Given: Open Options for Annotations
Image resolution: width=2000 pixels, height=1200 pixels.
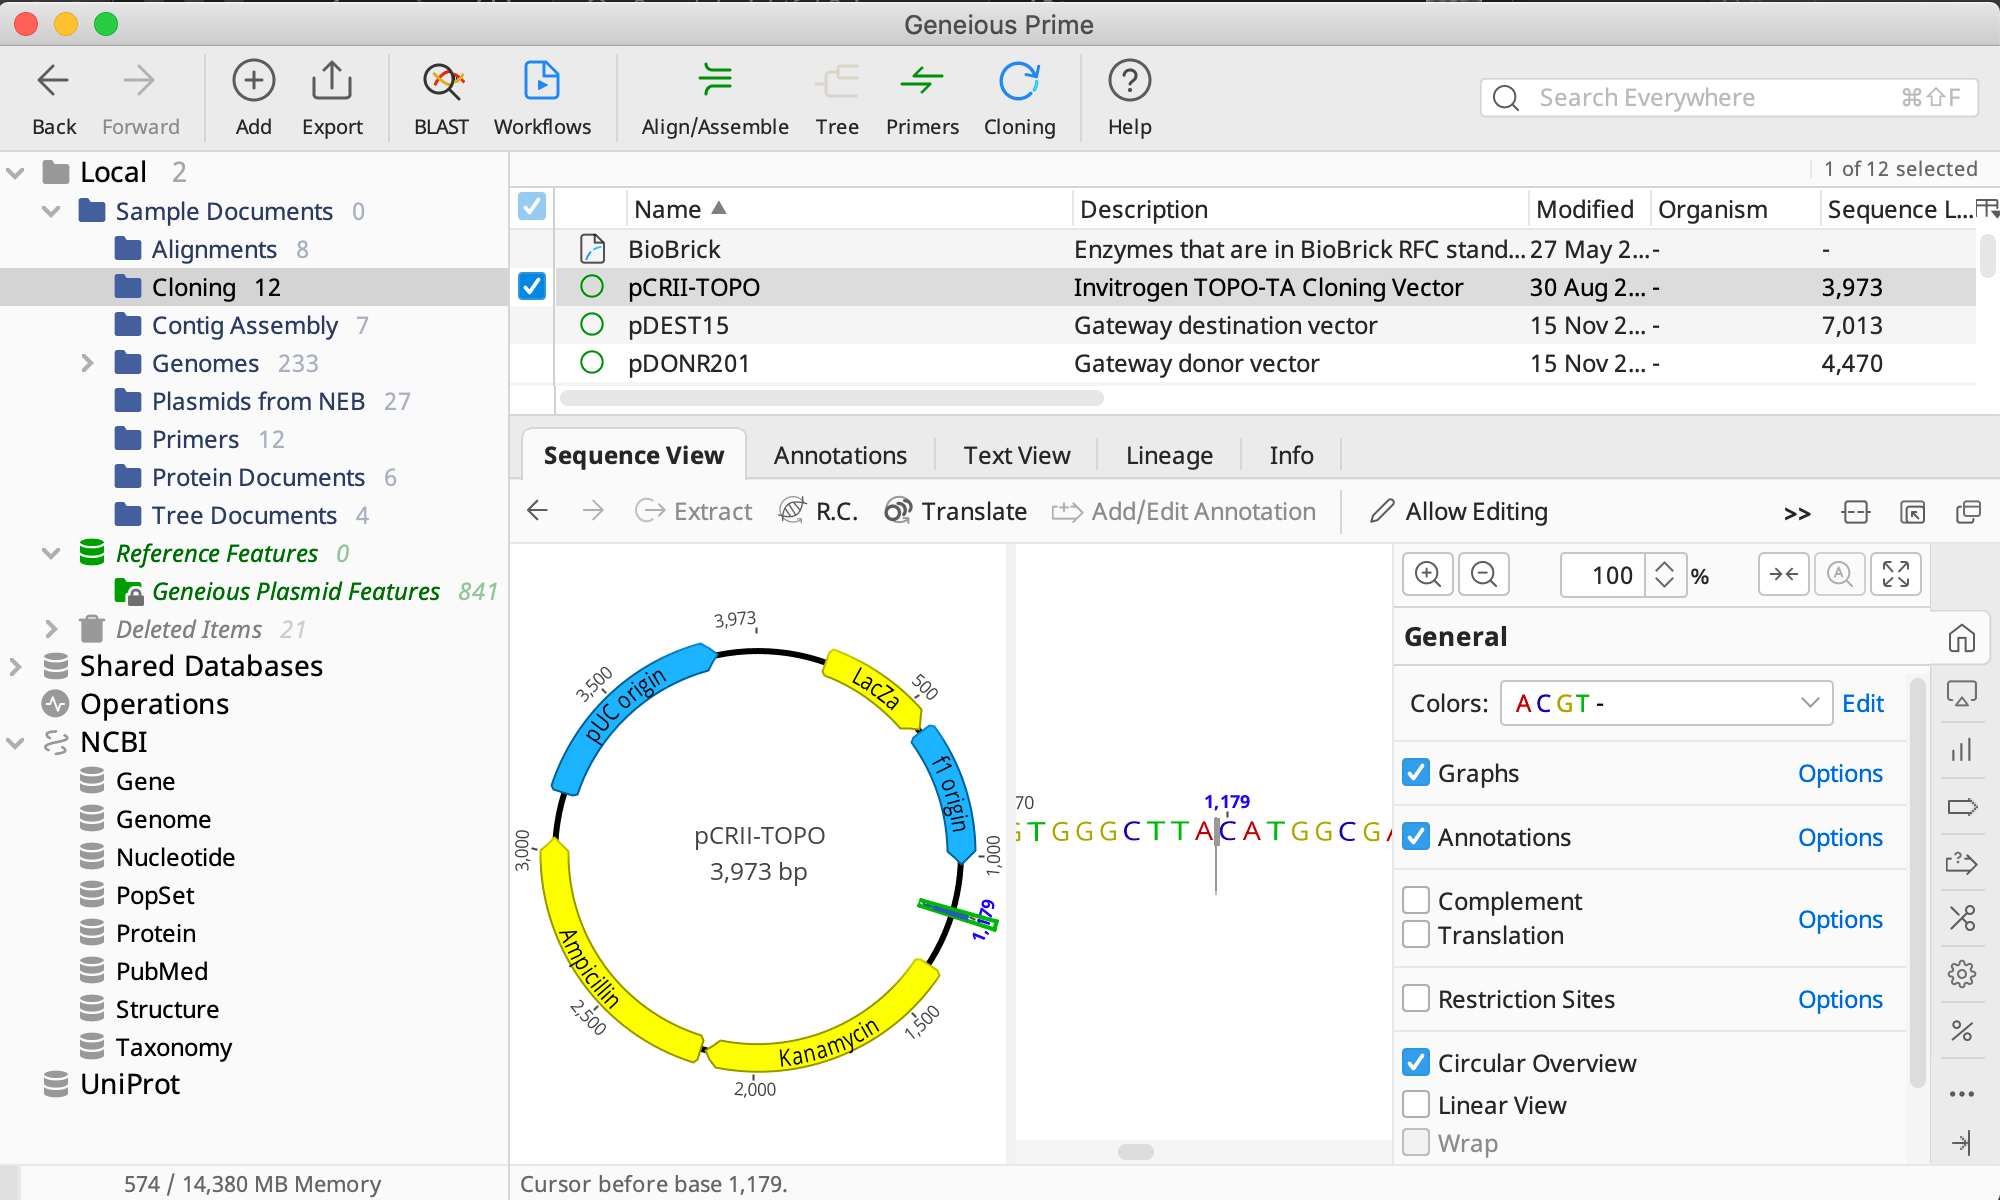Looking at the screenshot, I should (x=1839, y=837).
